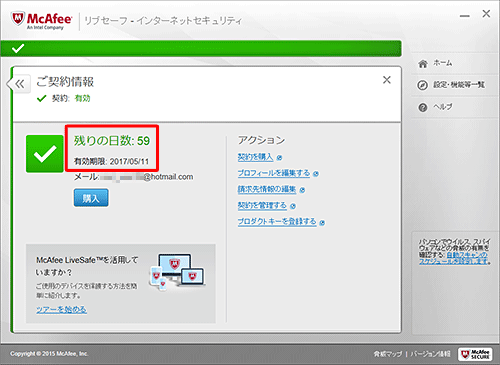This screenshot has width=500, height=365.
Task: Click the リブセーフ - インターネットセキュリティ title
Action: (x=163, y=21)
